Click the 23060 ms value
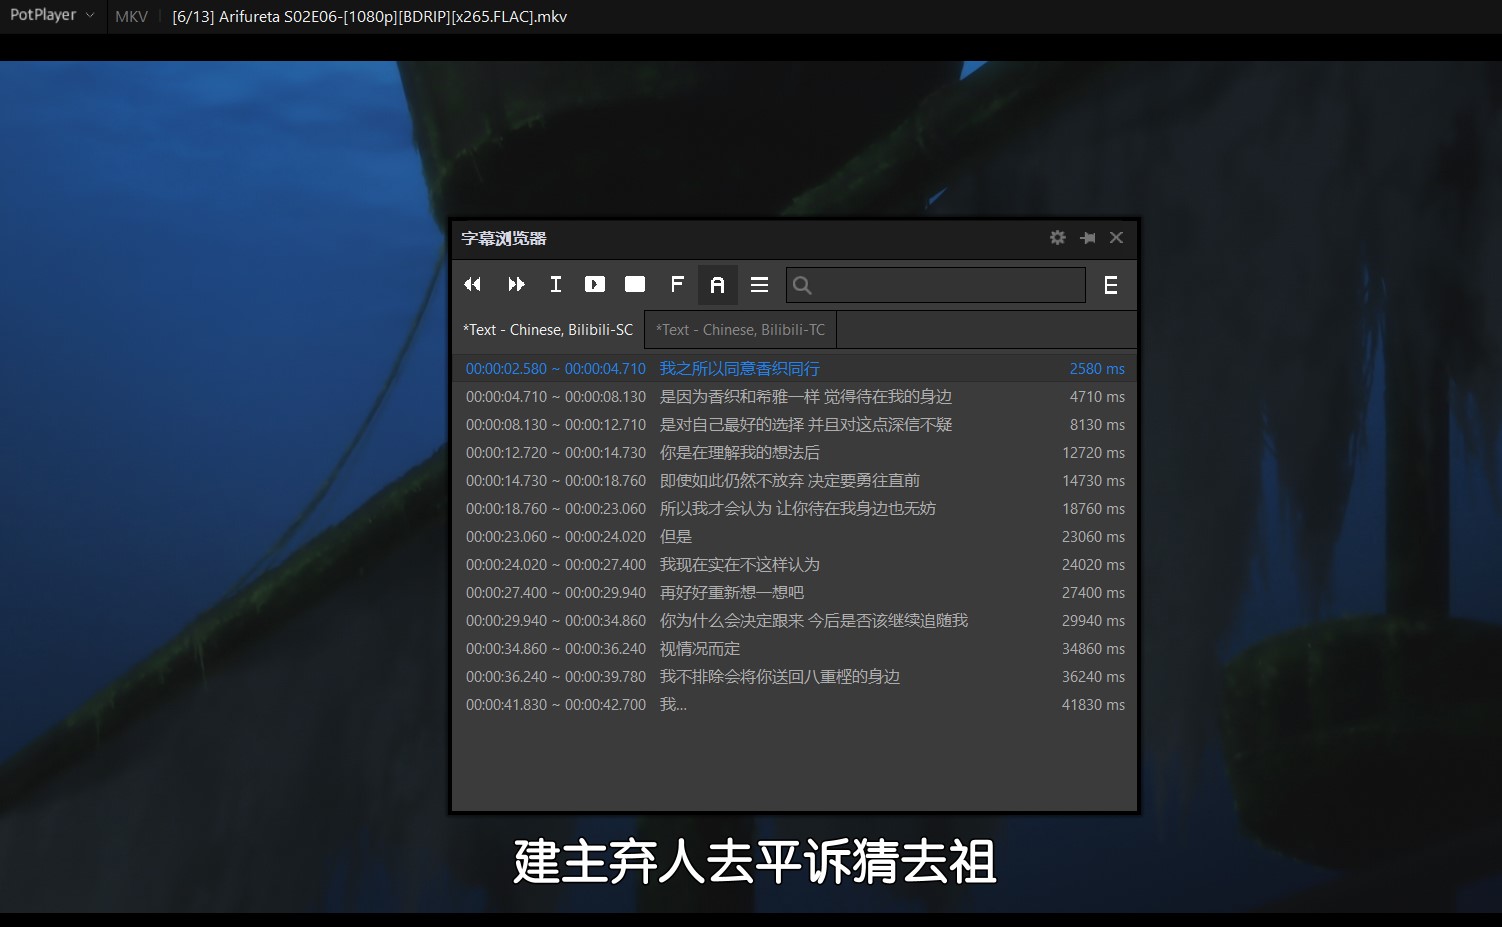 [x=1093, y=537]
